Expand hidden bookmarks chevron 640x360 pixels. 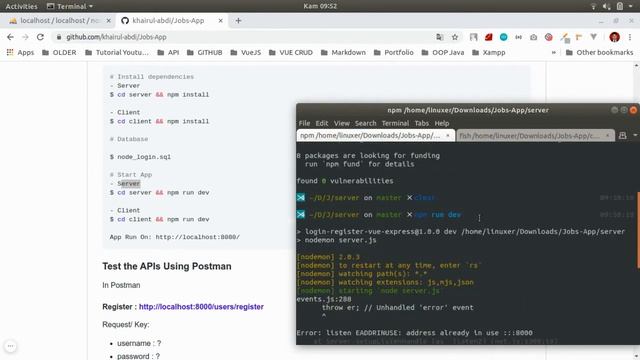click(553, 53)
